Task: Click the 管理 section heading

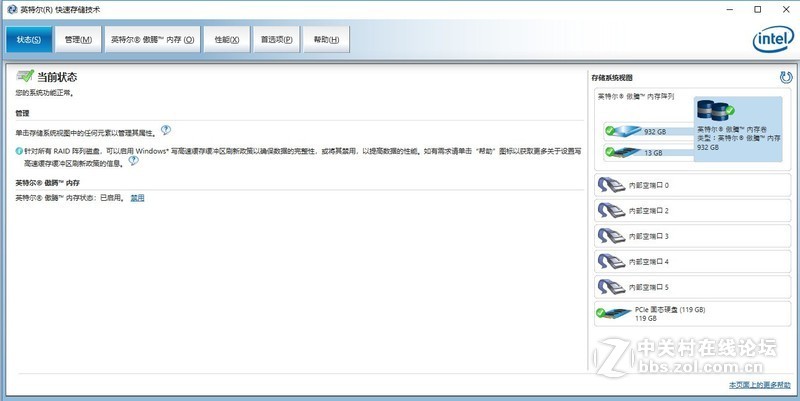Action: click(22, 113)
